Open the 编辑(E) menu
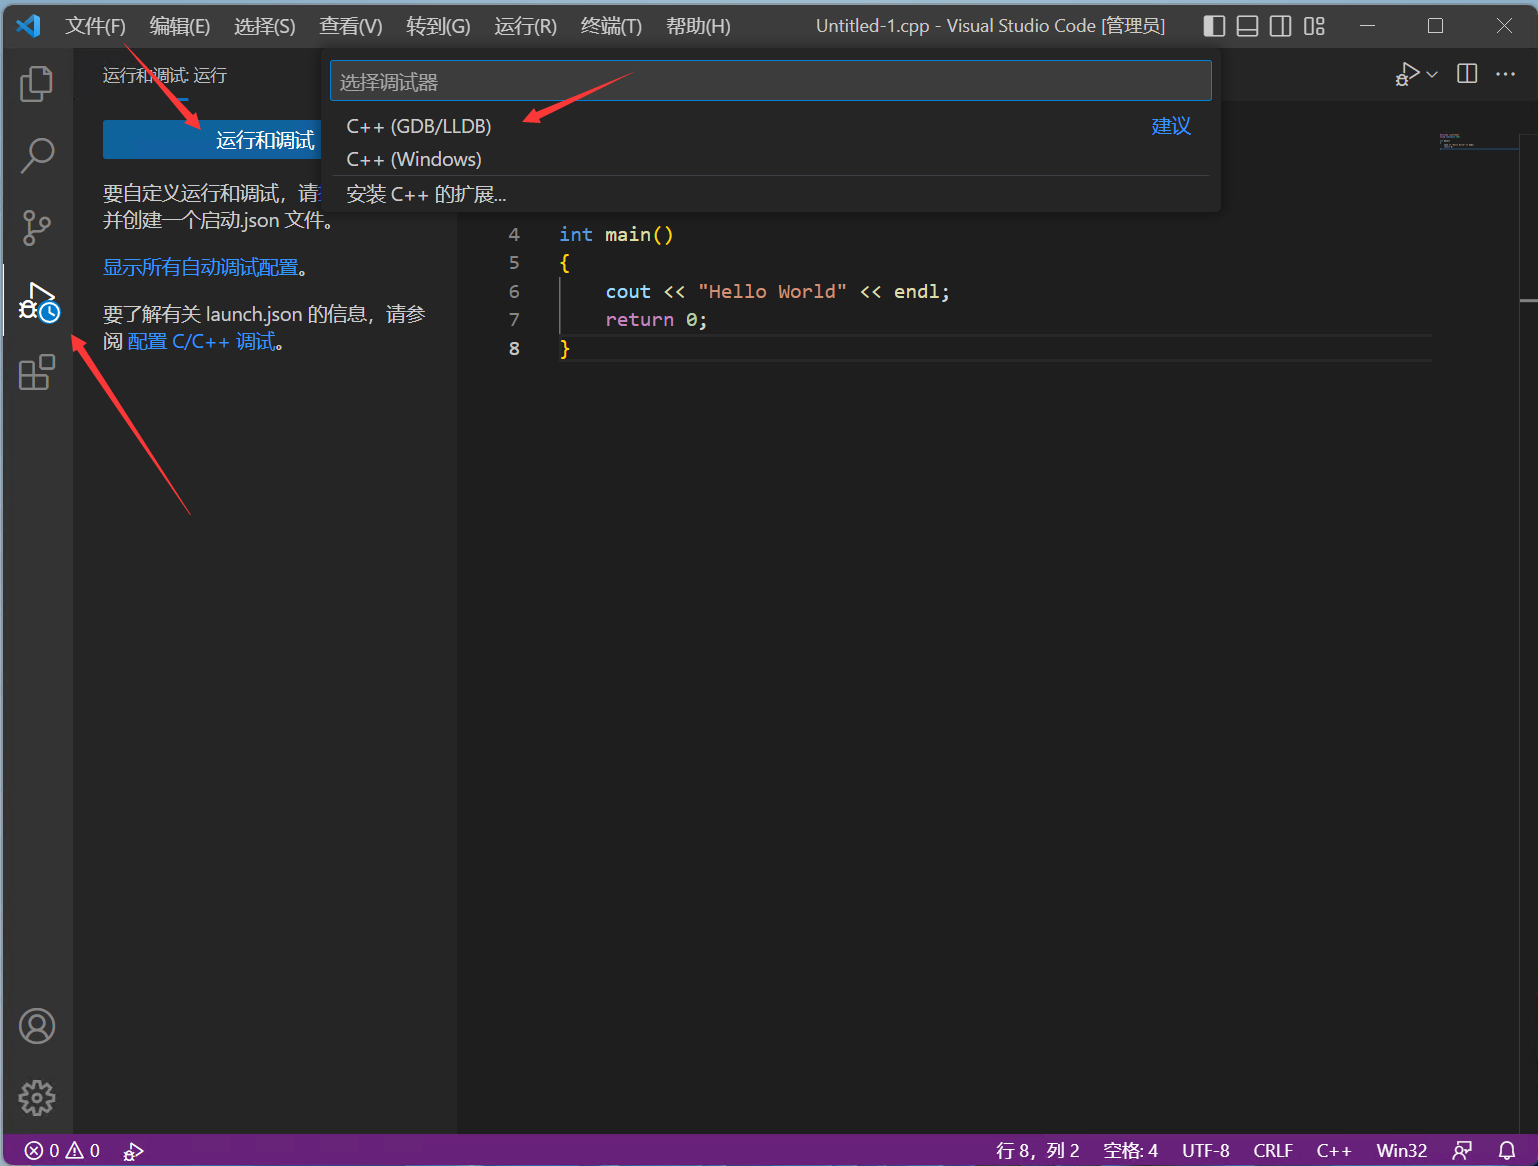 coord(180,26)
